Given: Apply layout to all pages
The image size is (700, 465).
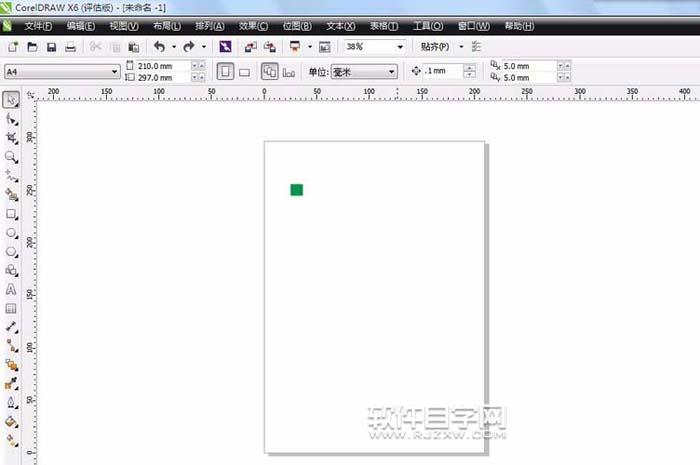Looking at the screenshot, I should click(x=270, y=71).
